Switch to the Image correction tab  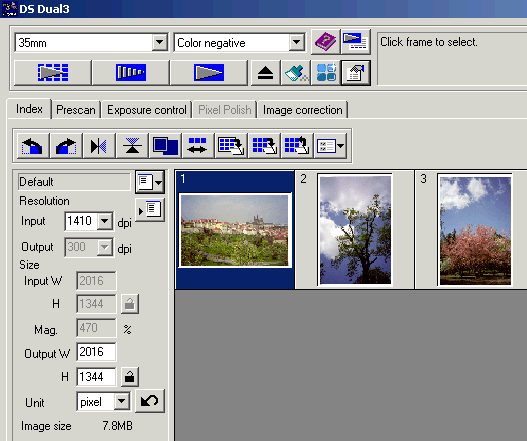[302, 110]
